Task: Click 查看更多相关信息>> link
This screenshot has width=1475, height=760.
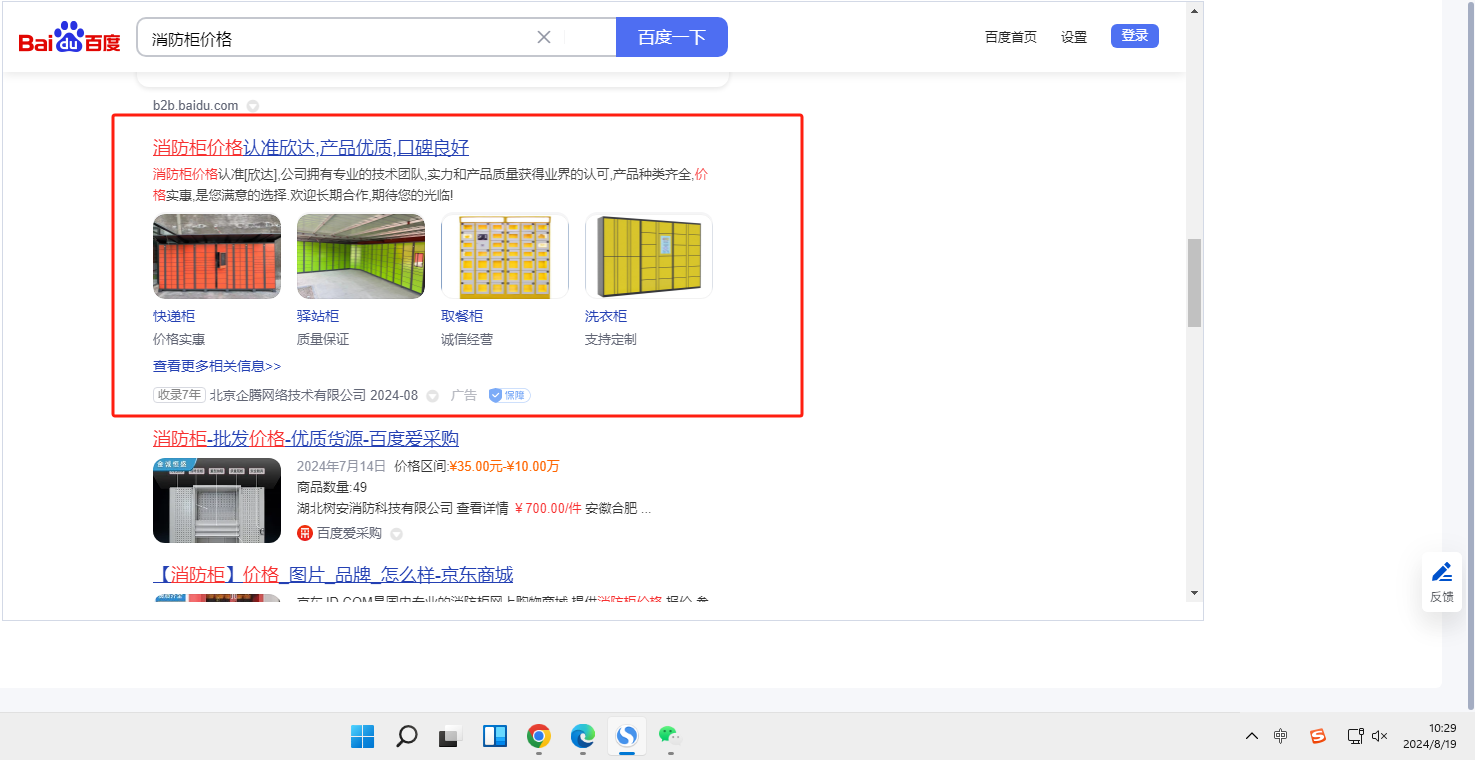Action: [217, 366]
